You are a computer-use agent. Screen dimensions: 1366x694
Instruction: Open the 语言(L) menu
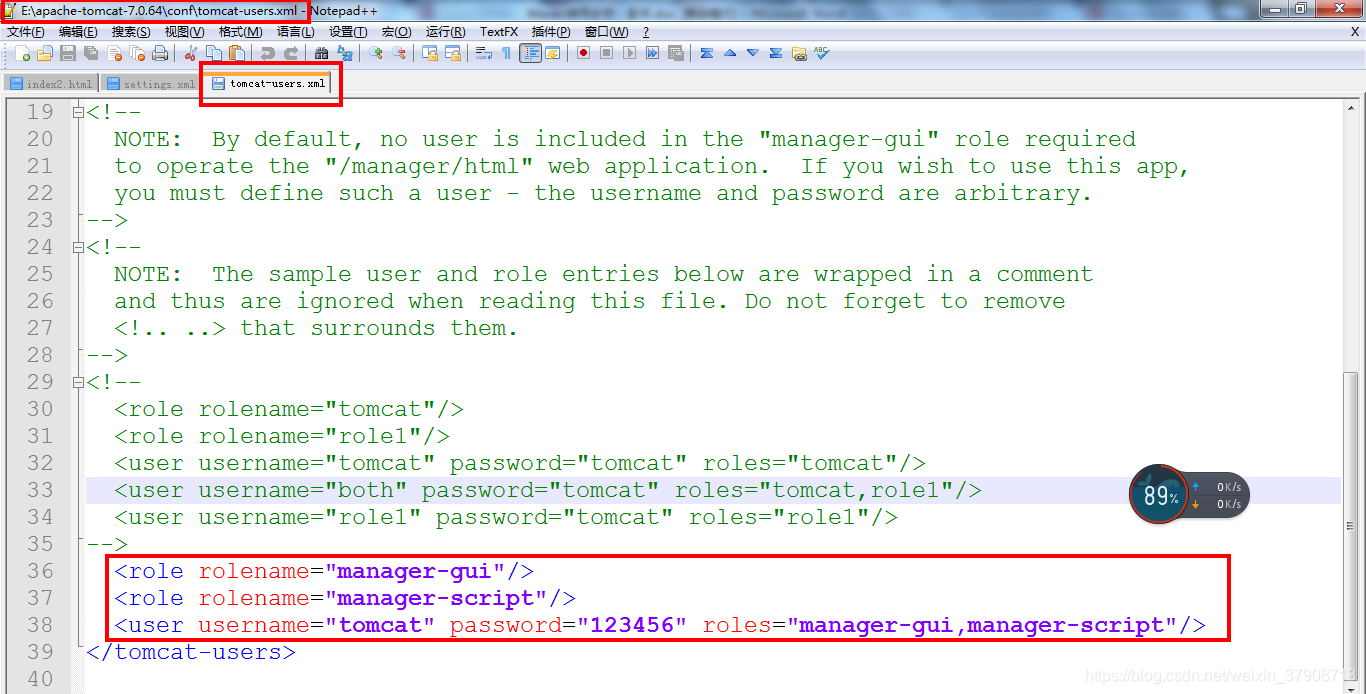(x=296, y=32)
